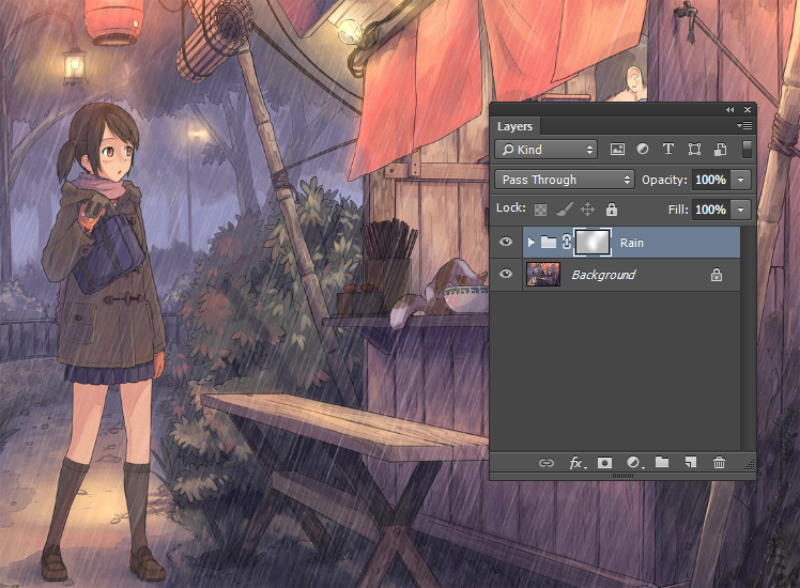Click the Layers panel scrollbar track
800x588 pixels.
(747, 338)
